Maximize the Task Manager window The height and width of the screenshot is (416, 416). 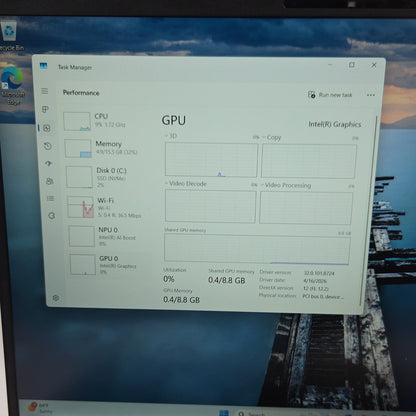pos(351,65)
